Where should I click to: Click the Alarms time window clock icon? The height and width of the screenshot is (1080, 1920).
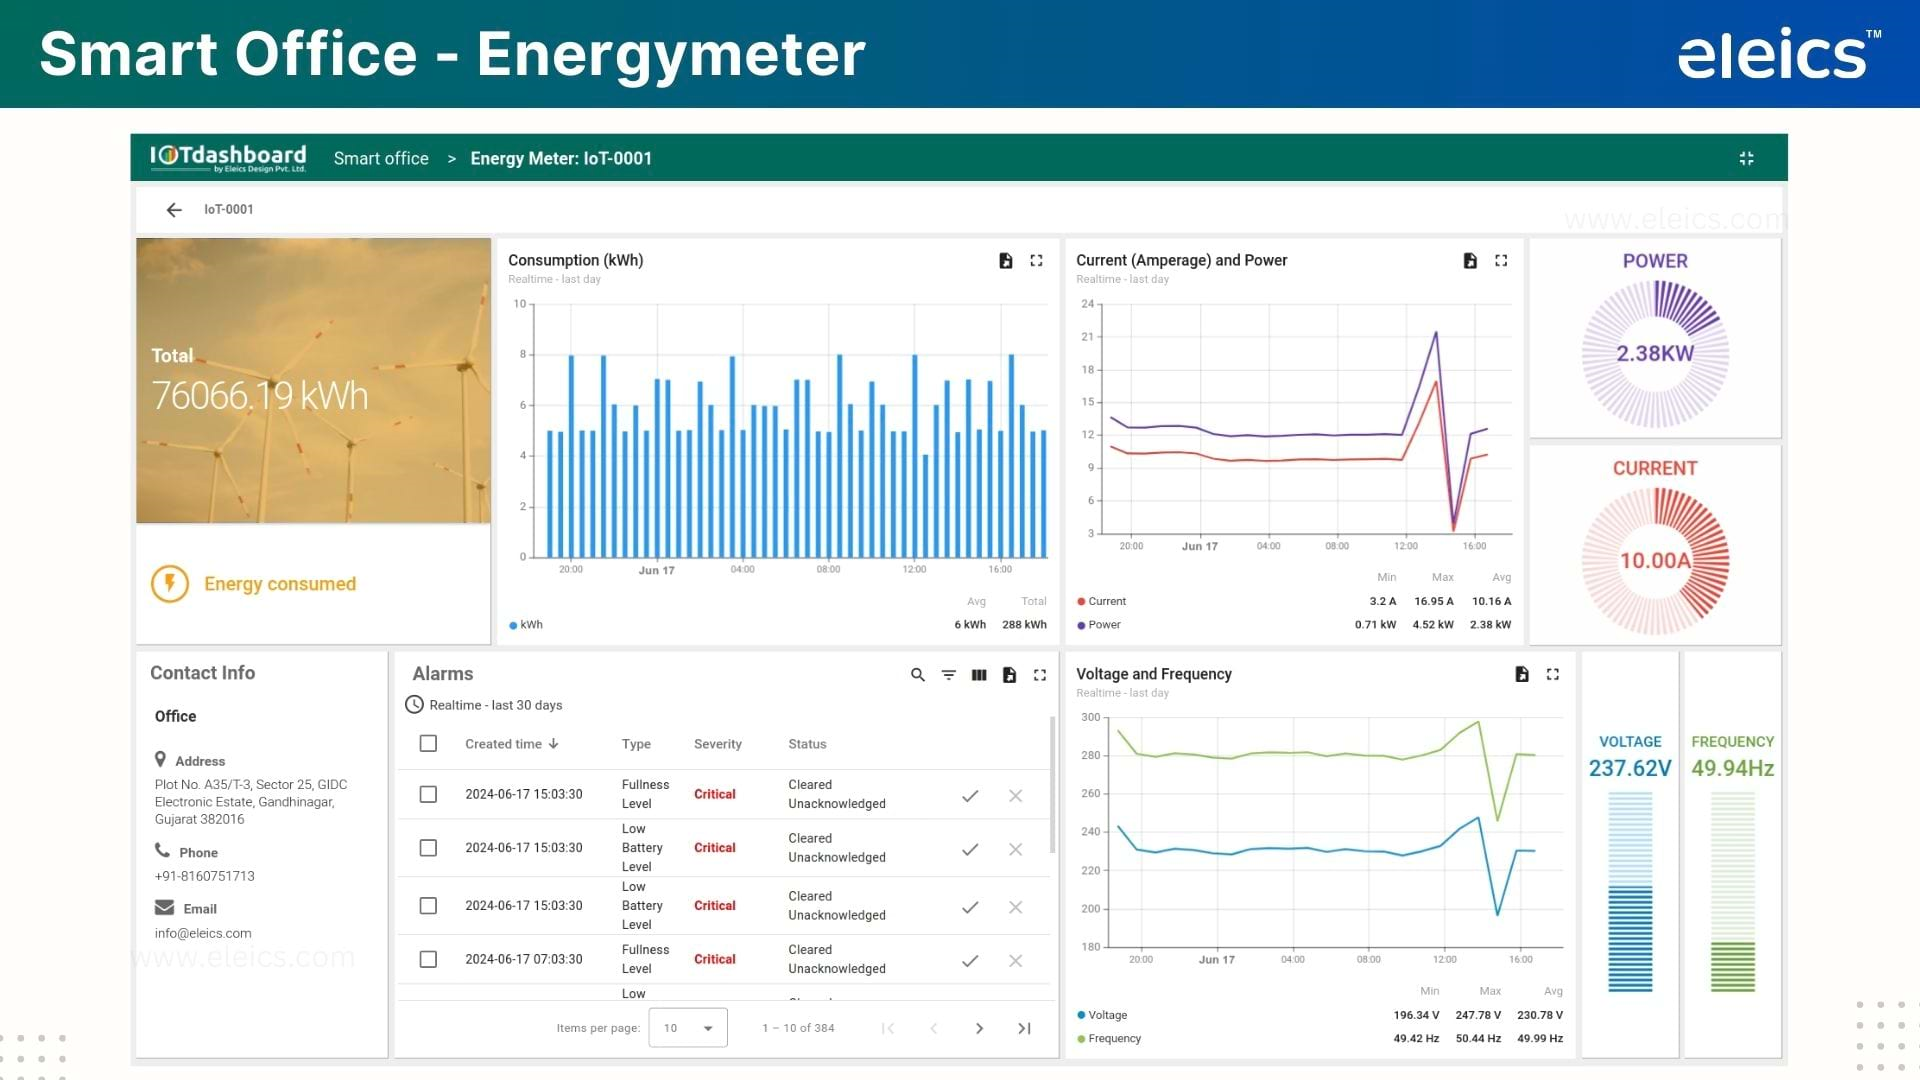[414, 705]
